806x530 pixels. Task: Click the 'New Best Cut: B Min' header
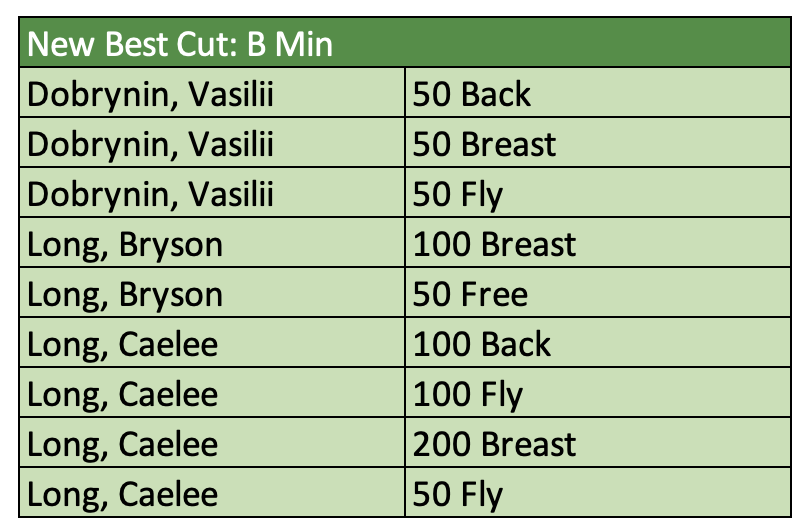click(x=180, y=44)
